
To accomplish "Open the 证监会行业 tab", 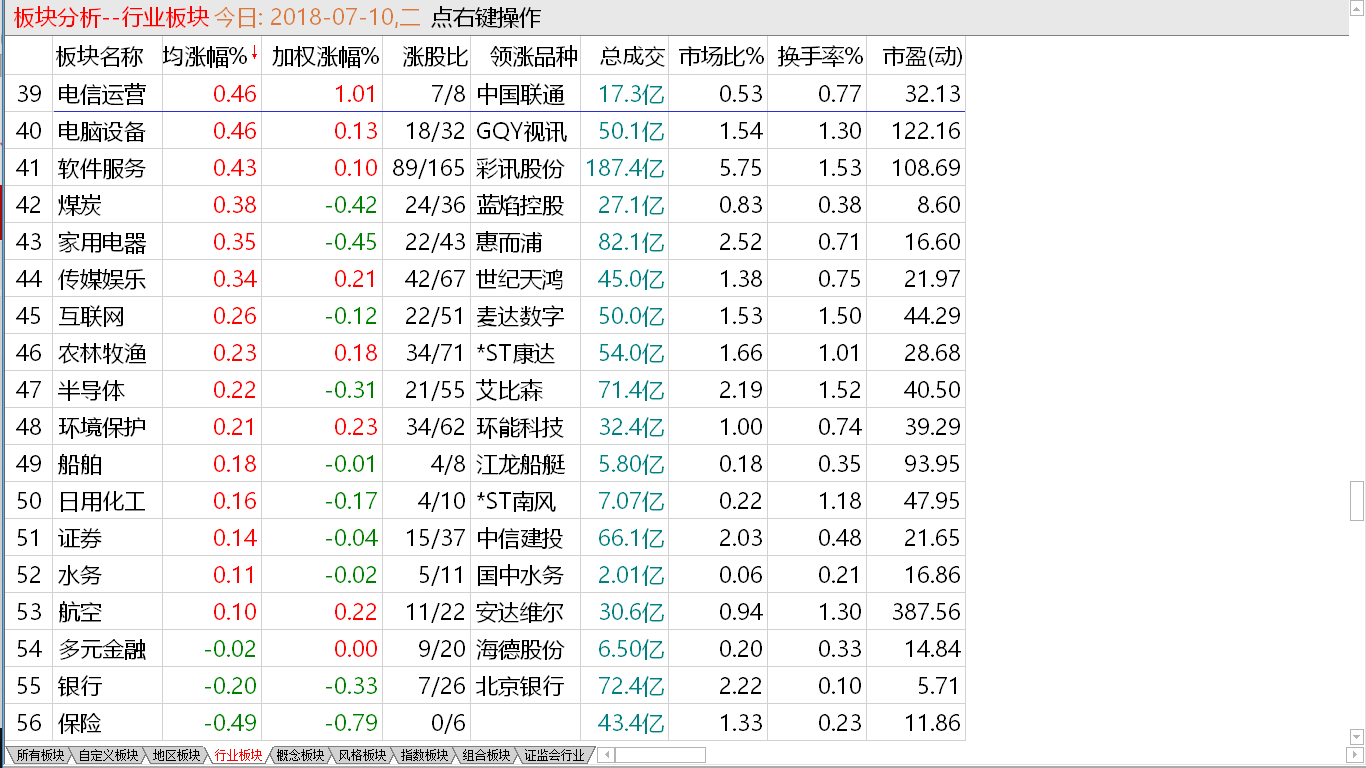I will 553,755.
